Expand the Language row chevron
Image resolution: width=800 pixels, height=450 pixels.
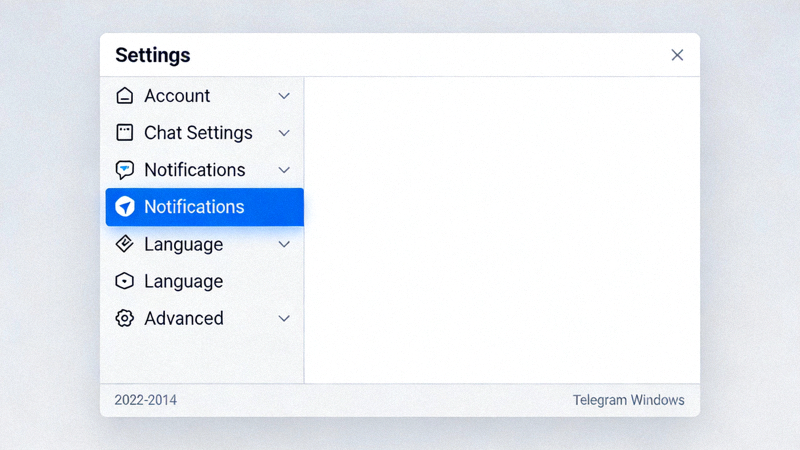[284, 244]
